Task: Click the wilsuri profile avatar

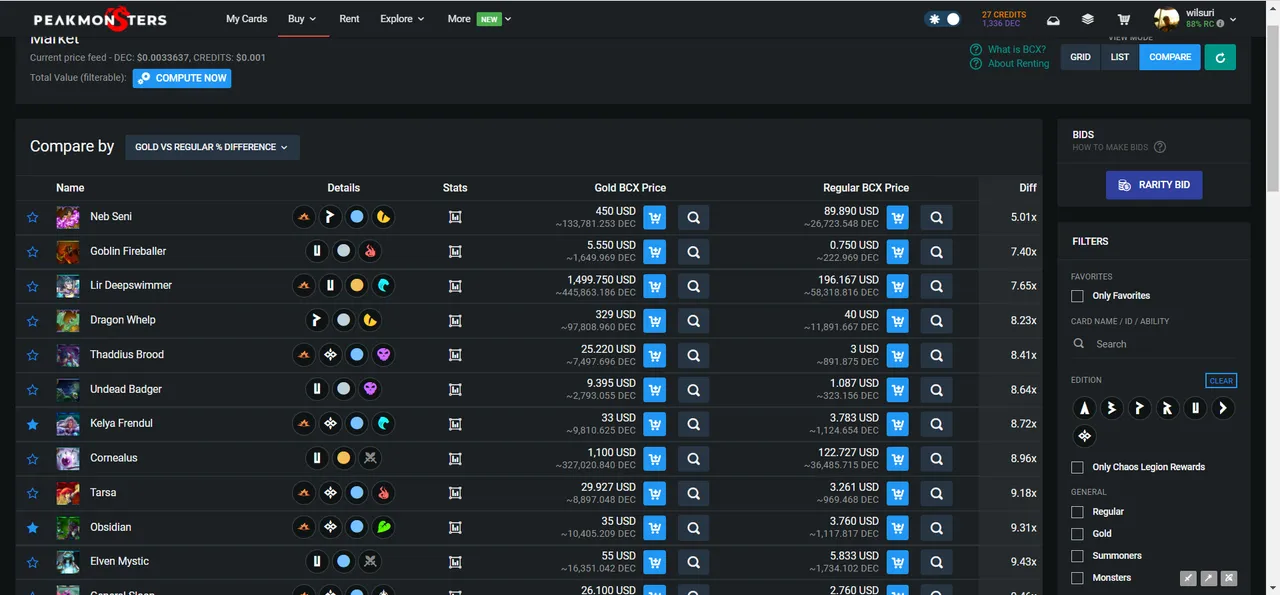Action: point(1166,19)
